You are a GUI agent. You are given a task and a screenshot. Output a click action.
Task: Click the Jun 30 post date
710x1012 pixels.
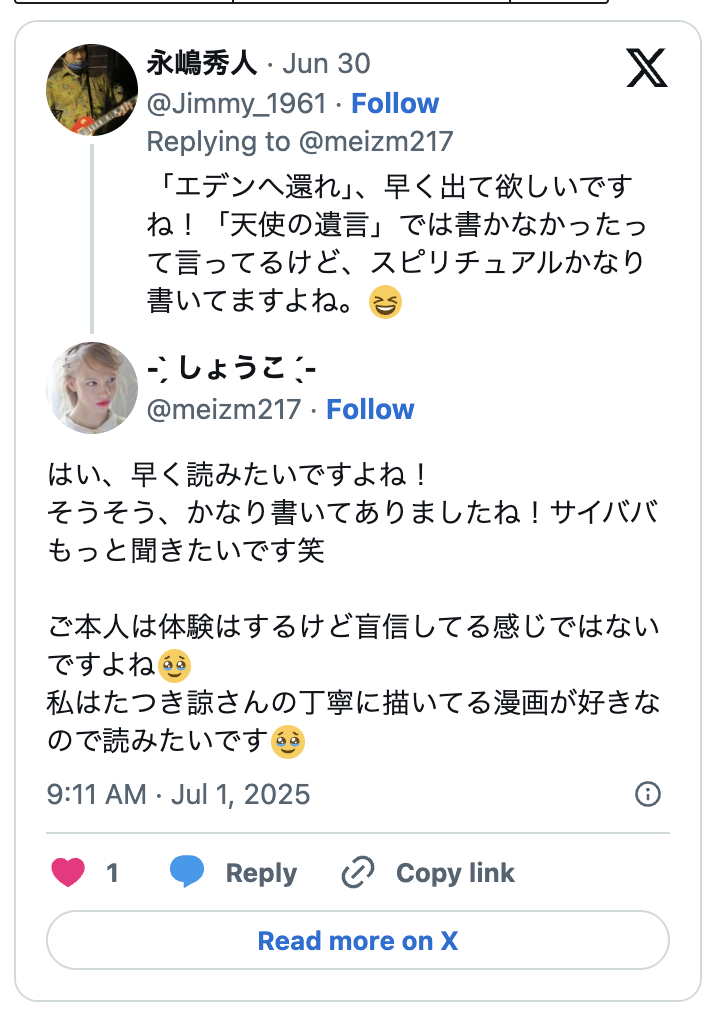click(326, 64)
